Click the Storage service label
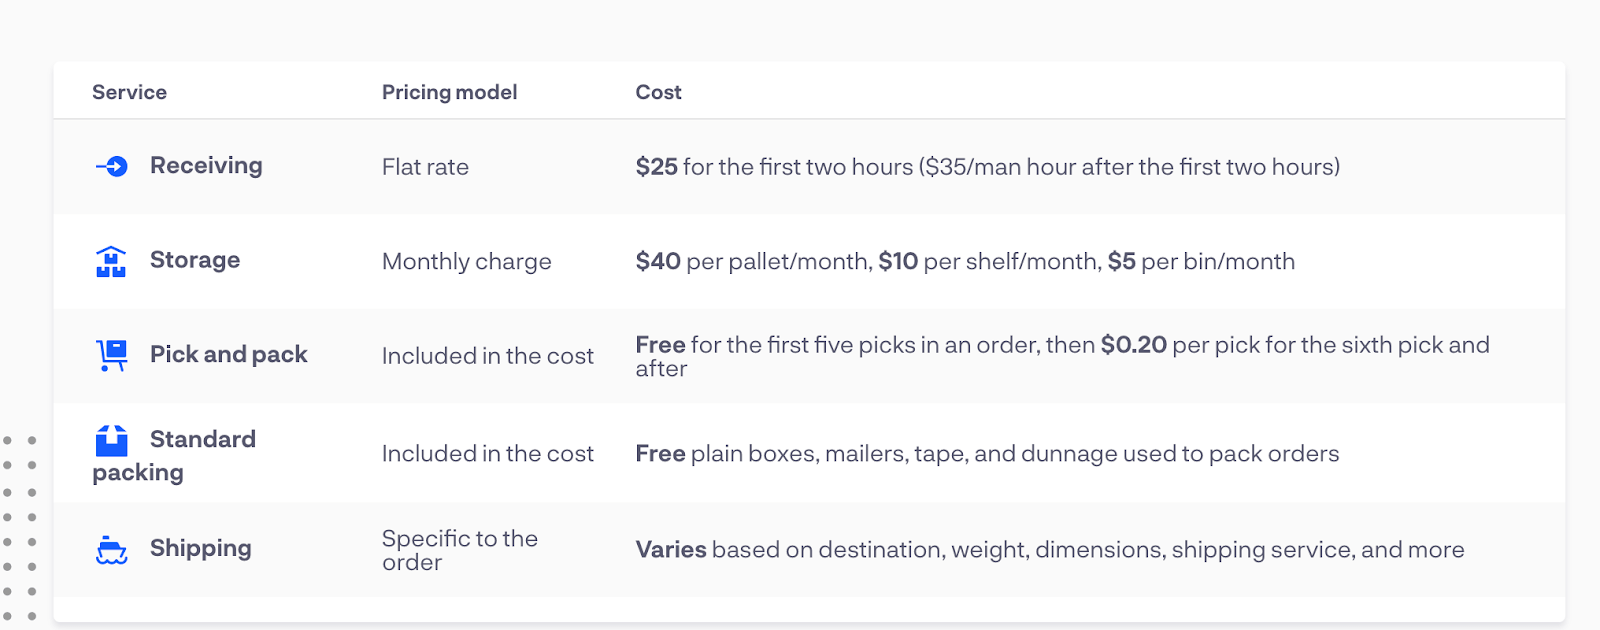This screenshot has width=1600, height=630. click(x=195, y=260)
